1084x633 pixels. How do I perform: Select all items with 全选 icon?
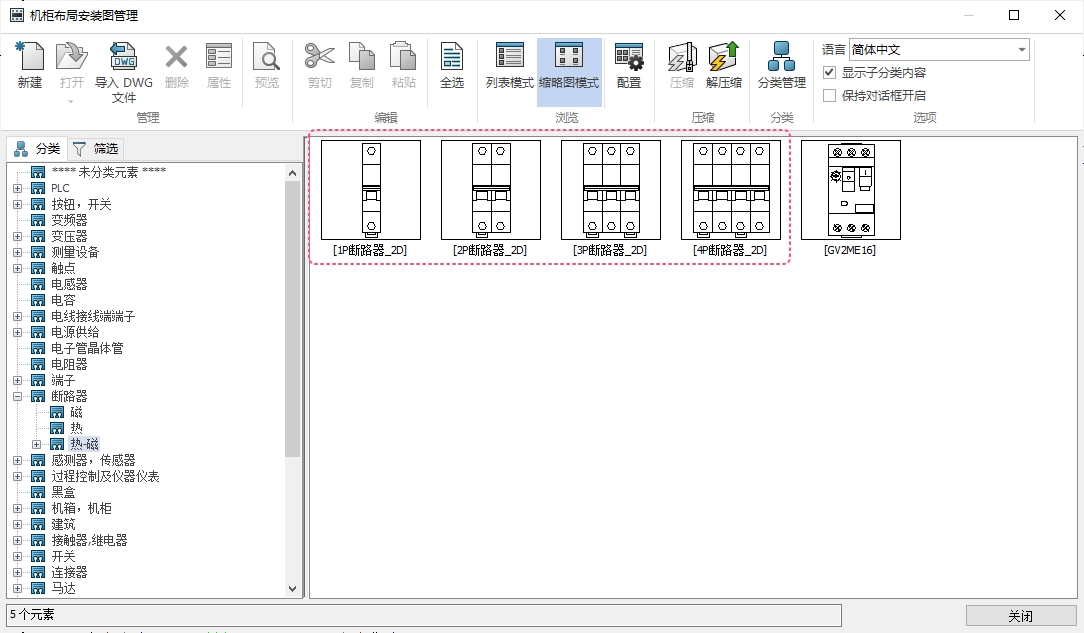coord(452,60)
